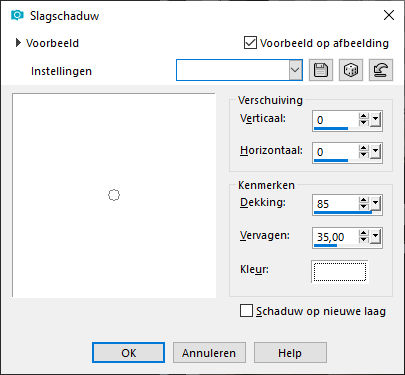Click the Verticaal value field showing 0
Screen dimensions: 405x375
(336, 119)
